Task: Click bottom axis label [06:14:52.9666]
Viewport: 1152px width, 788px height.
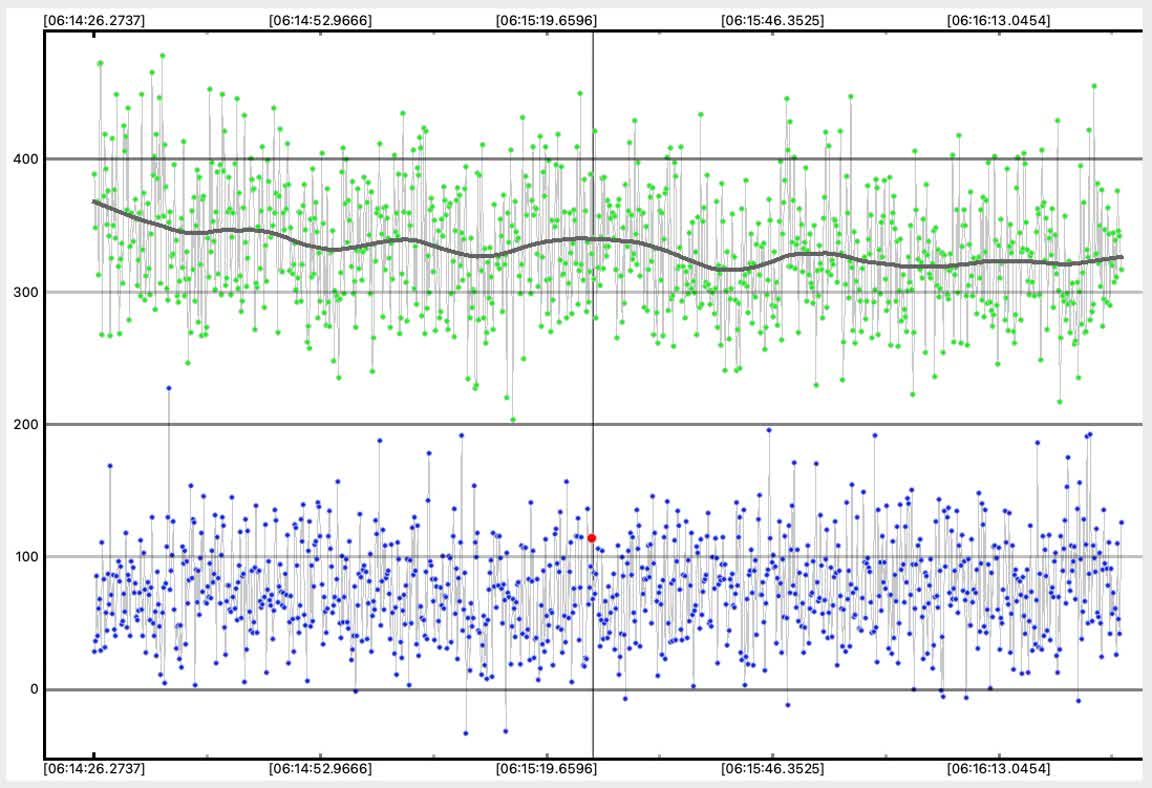Action: coord(320,769)
